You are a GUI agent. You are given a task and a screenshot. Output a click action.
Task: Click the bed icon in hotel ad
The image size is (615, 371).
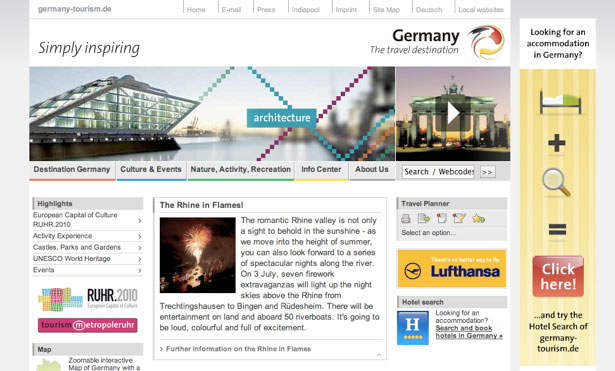click(560, 103)
